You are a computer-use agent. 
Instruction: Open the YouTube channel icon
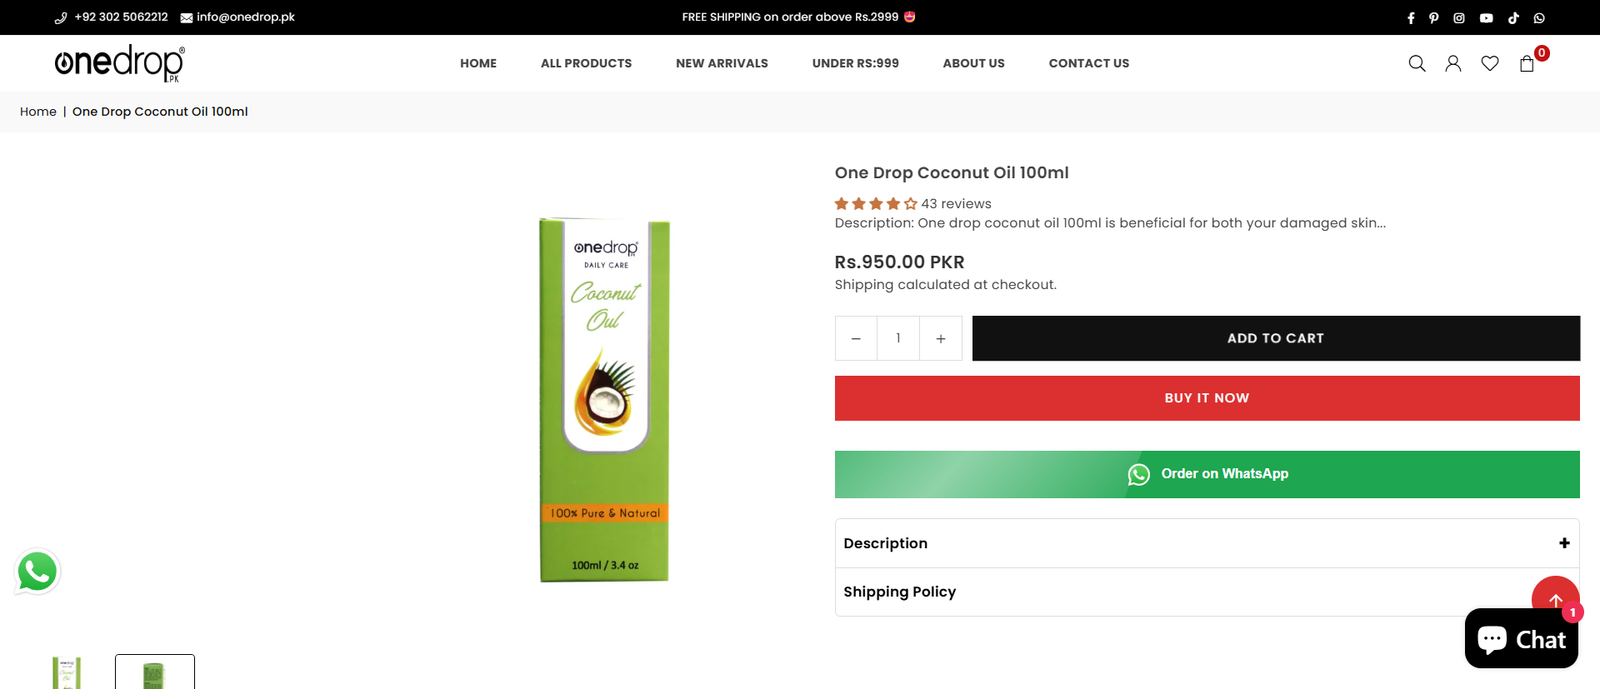coord(1486,18)
